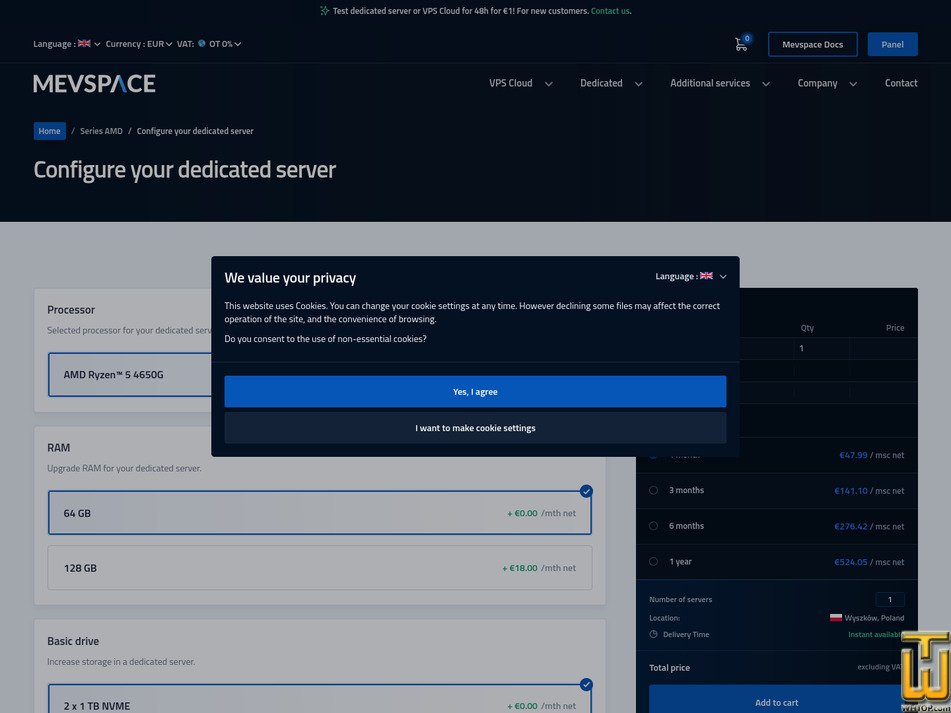Expand the Additional services menu
The height and width of the screenshot is (713, 951).
click(720, 84)
